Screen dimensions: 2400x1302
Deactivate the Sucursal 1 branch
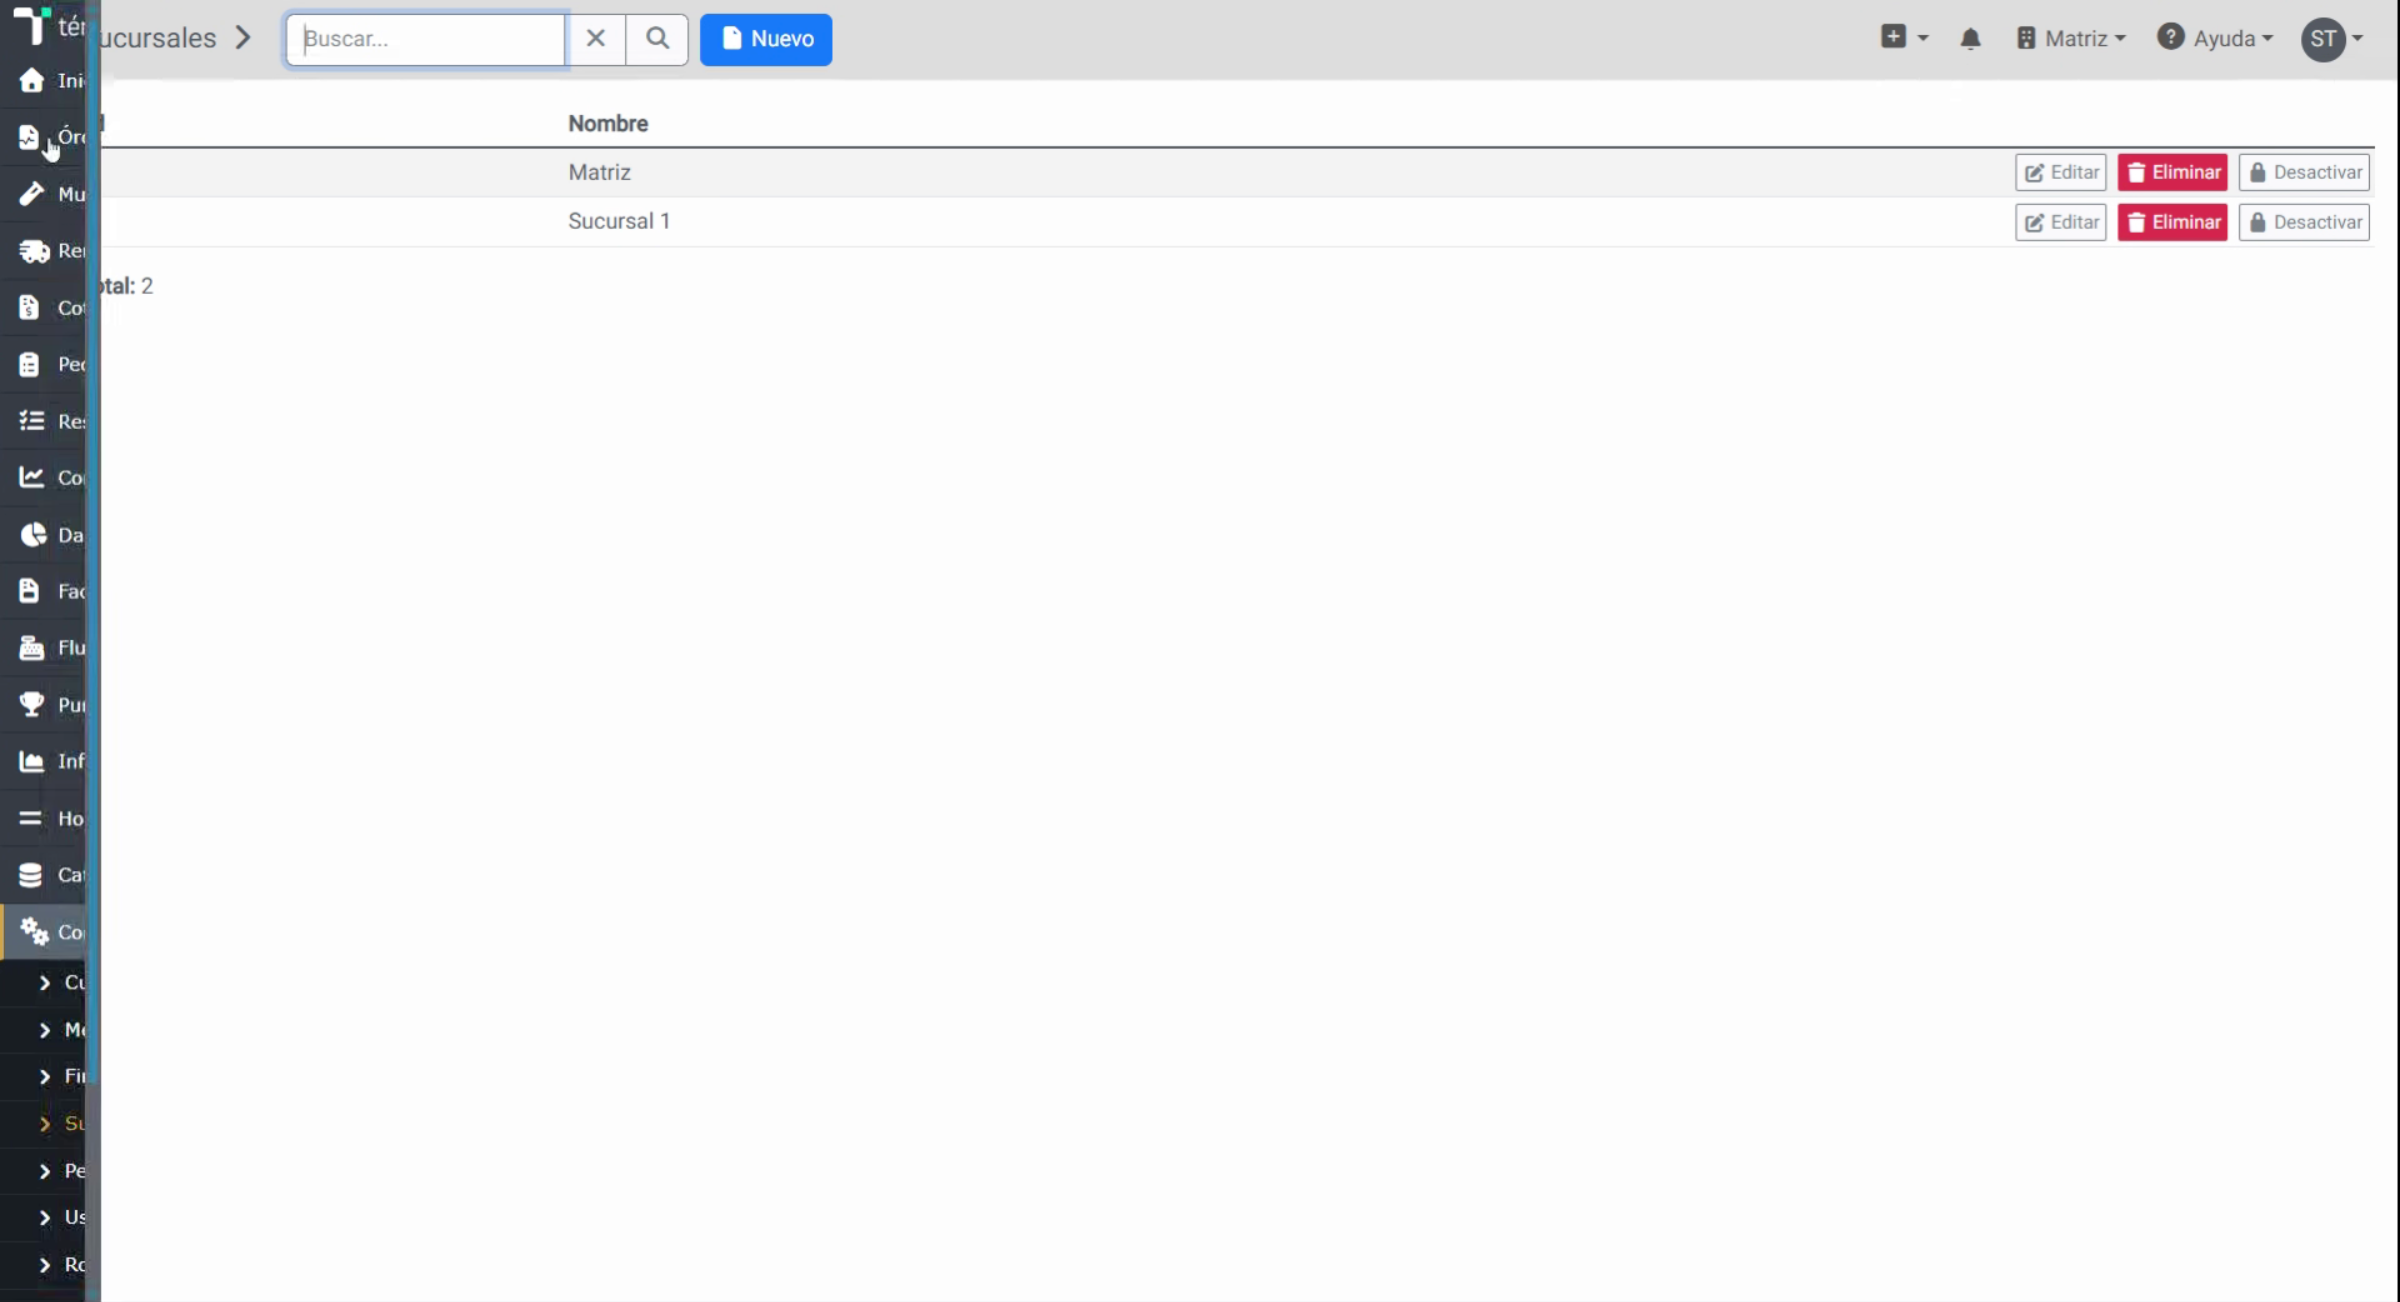point(2304,222)
